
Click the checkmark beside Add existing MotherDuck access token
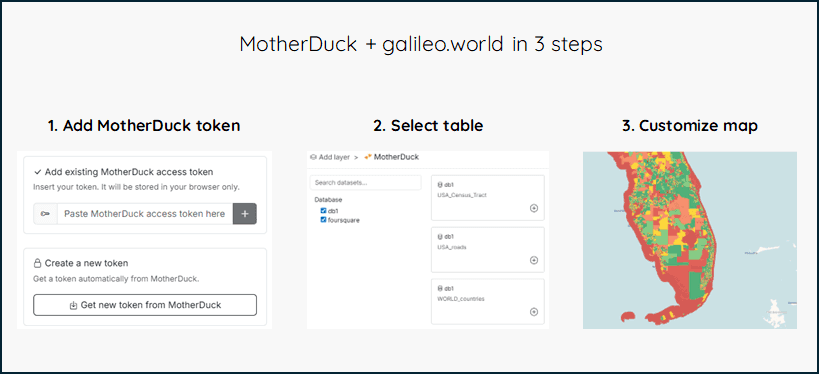(38, 171)
